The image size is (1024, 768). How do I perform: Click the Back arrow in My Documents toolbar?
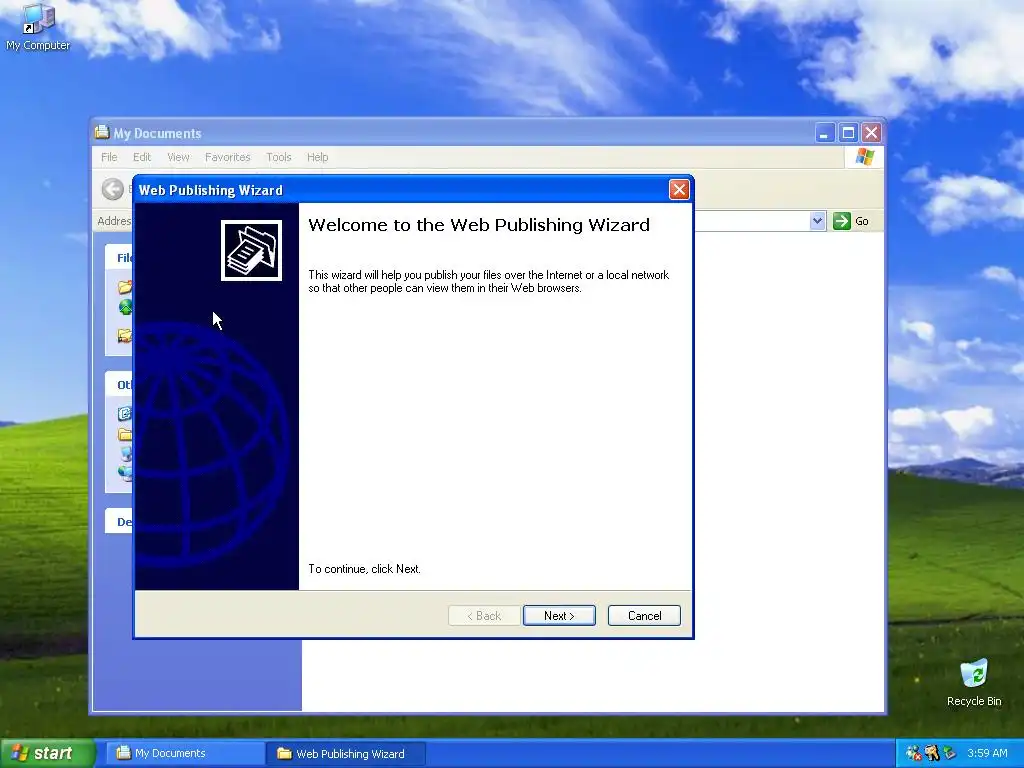(x=112, y=189)
